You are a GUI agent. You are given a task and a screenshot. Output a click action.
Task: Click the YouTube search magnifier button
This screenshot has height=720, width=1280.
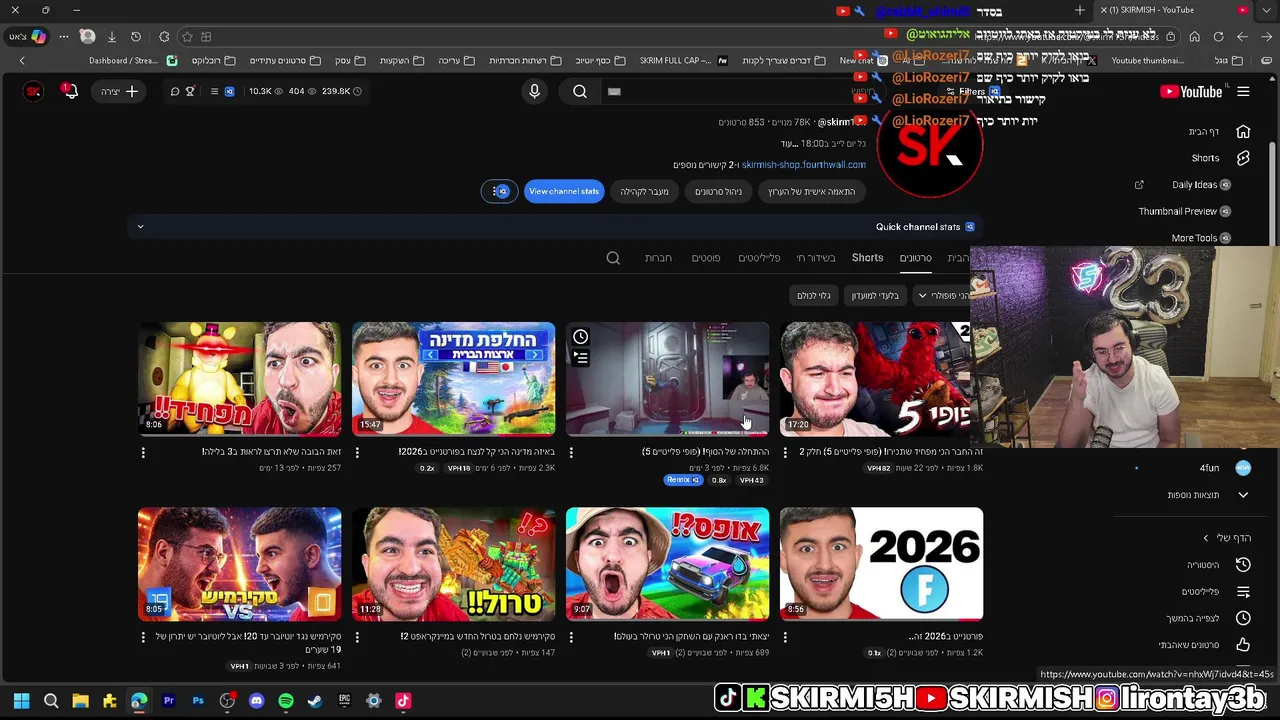(x=580, y=91)
